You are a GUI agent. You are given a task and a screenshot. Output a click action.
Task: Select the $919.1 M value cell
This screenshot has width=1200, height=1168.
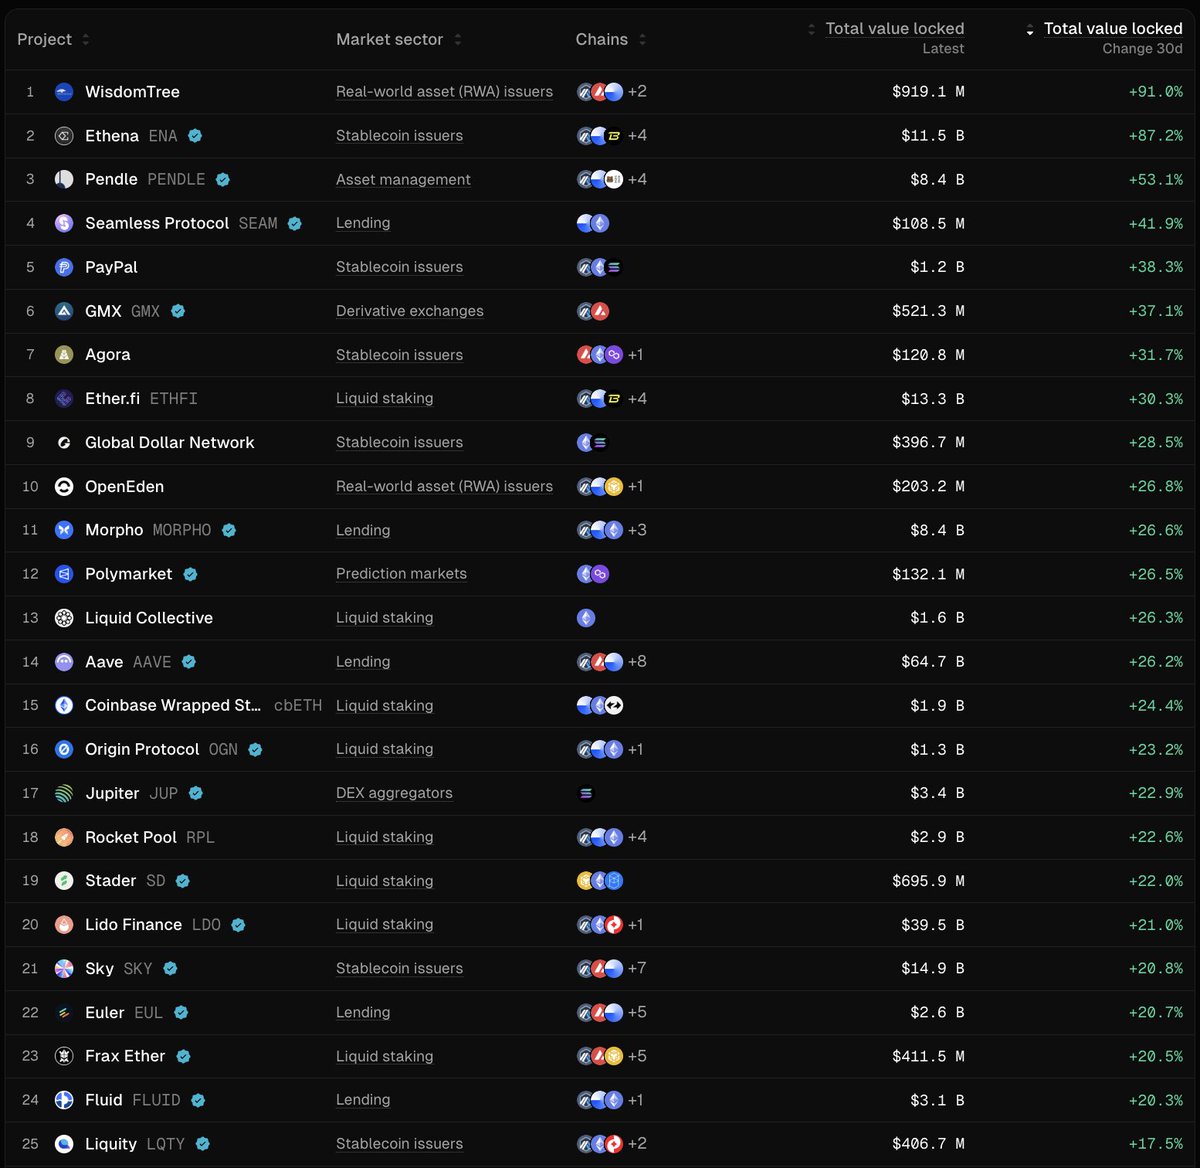(x=928, y=92)
